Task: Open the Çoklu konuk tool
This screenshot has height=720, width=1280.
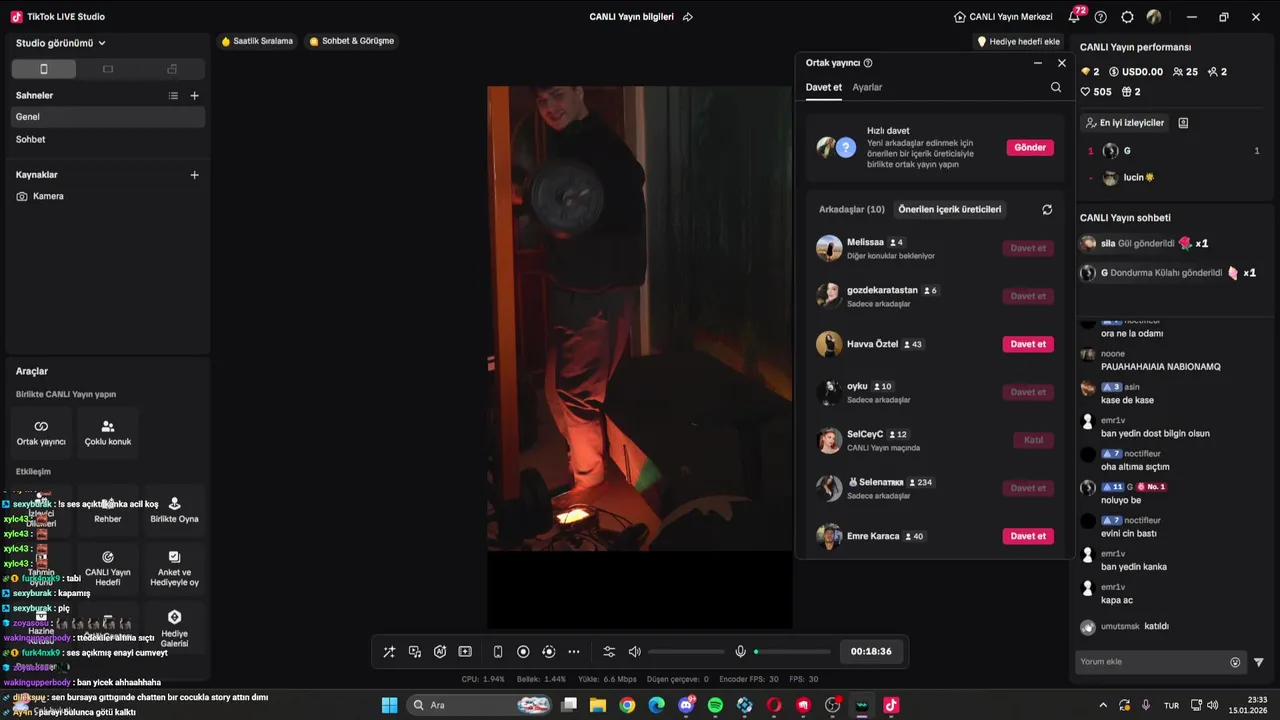Action: tap(108, 432)
